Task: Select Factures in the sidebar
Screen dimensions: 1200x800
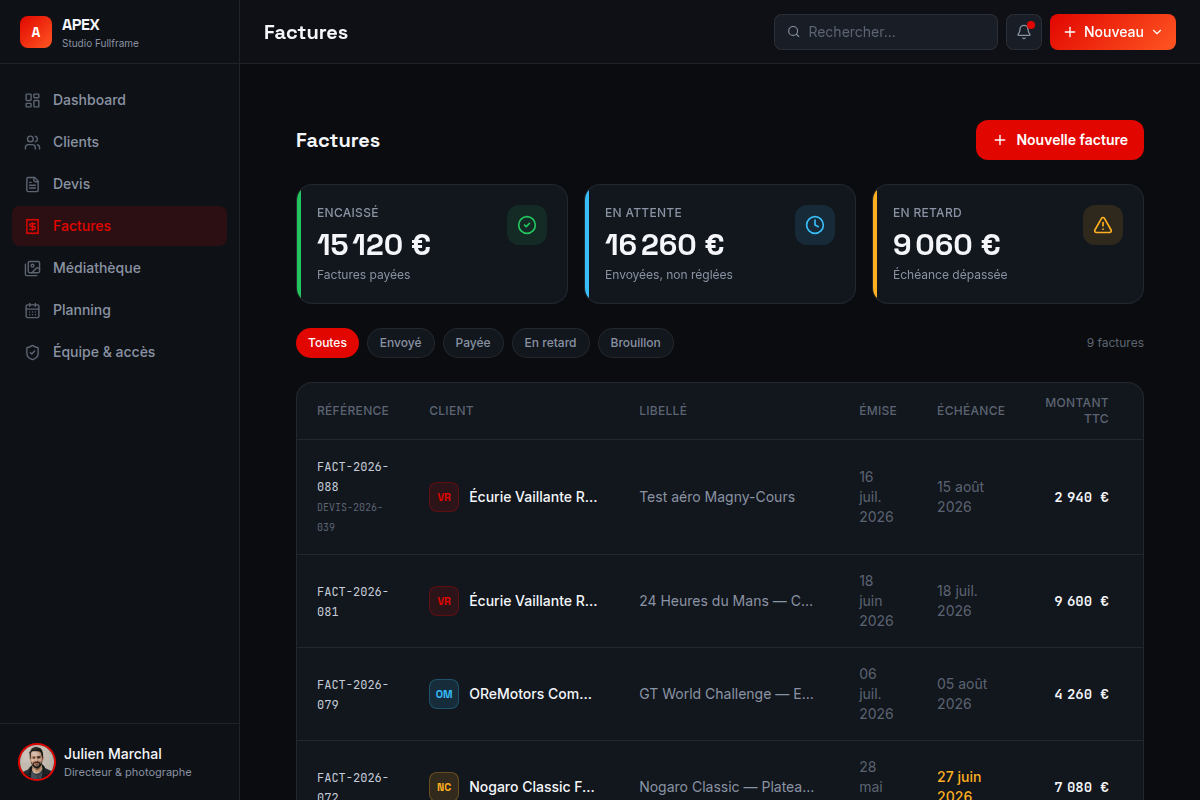Action: [120, 226]
